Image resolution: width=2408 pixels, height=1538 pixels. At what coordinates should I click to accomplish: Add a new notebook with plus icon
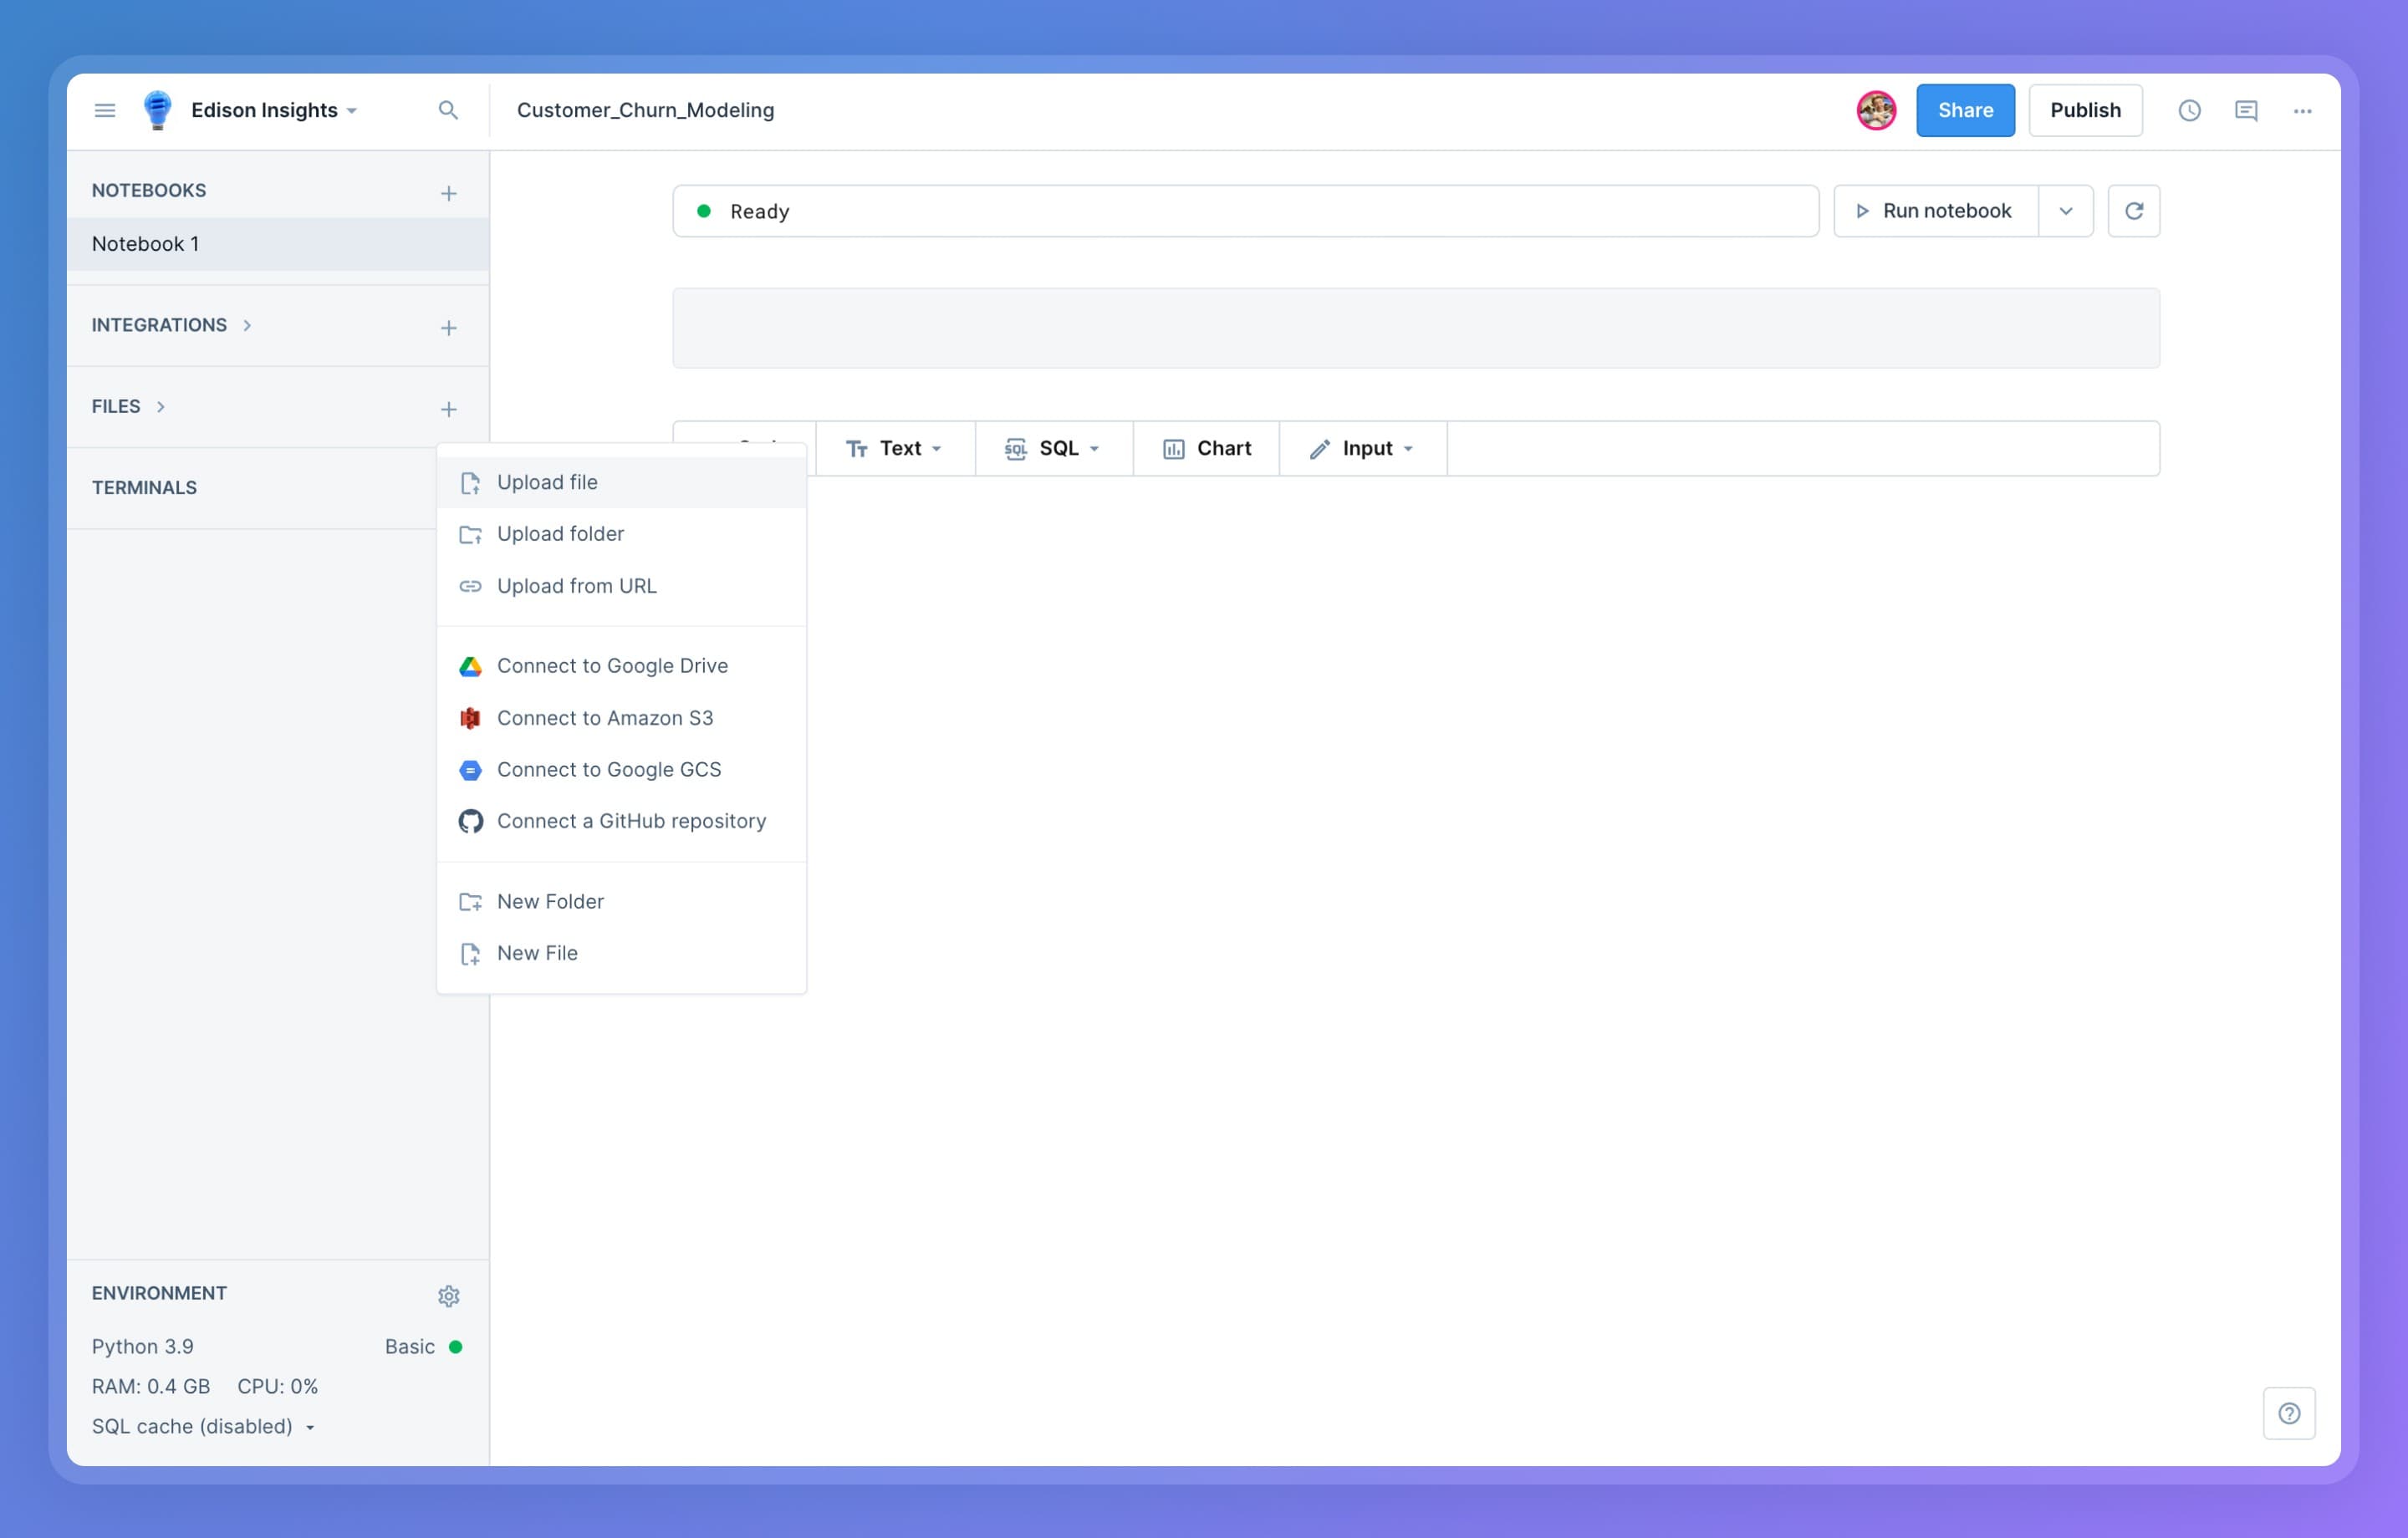pos(448,193)
